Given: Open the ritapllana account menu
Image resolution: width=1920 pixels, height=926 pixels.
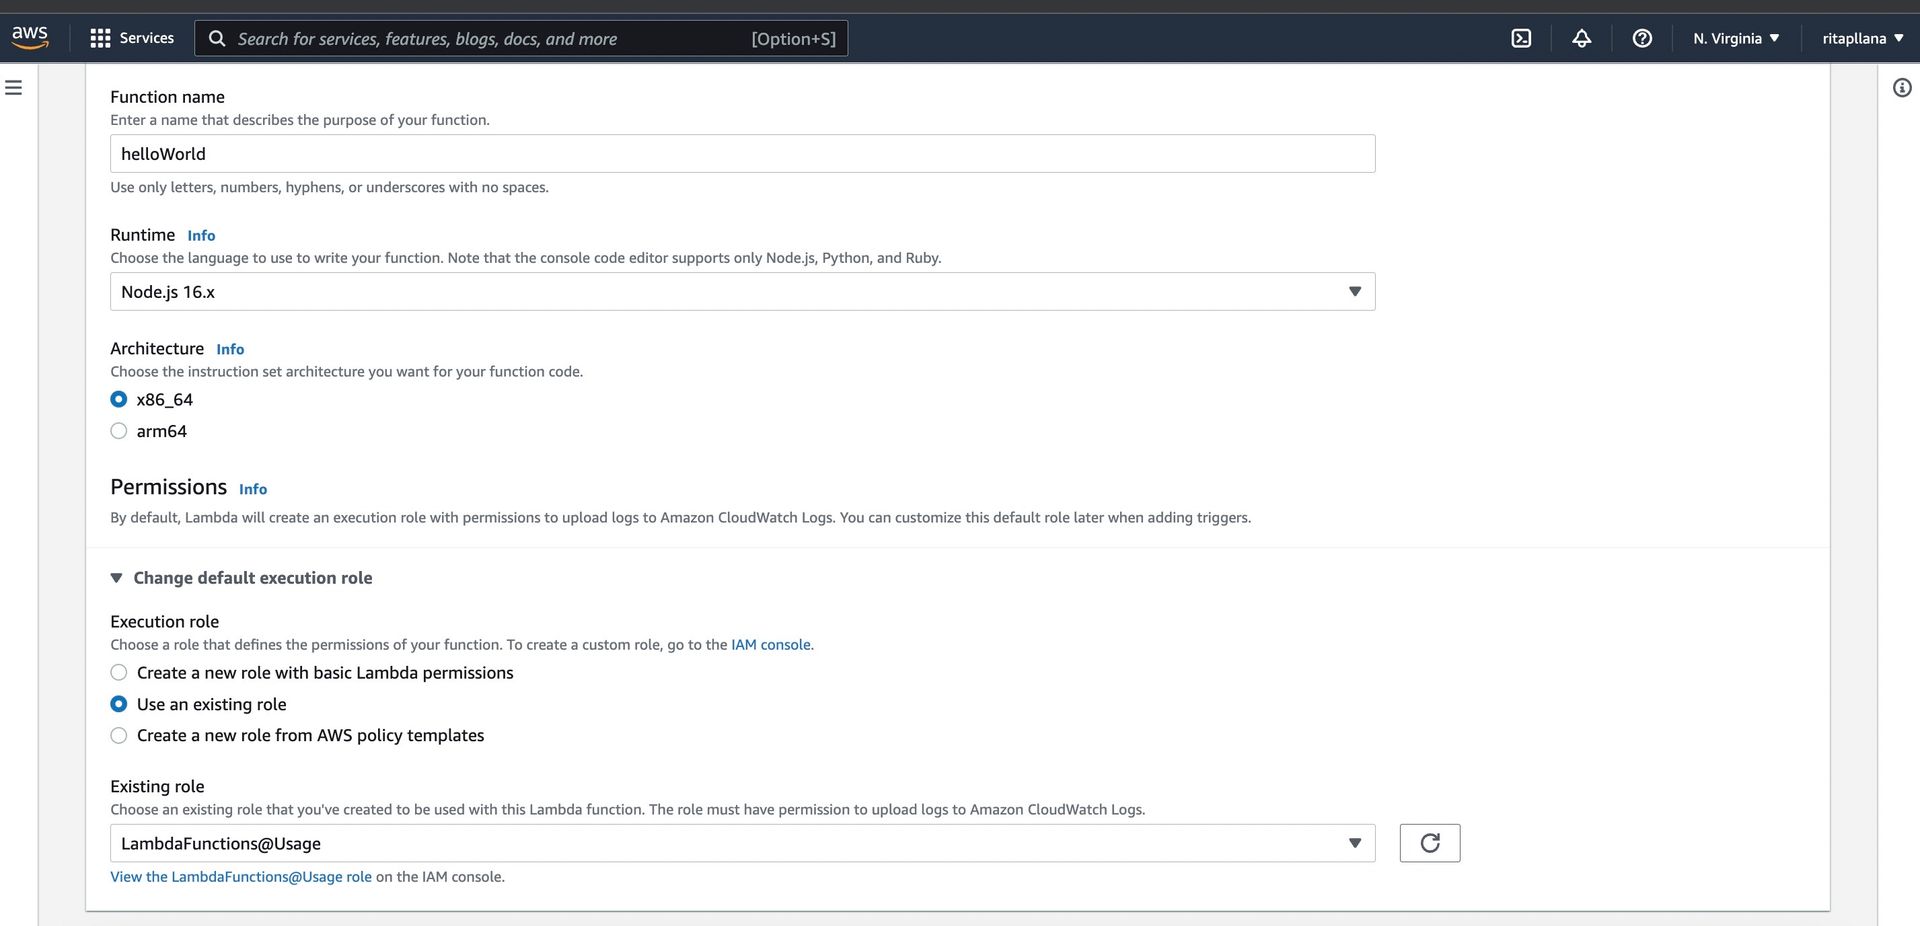Looking at the screenshot, I should tap(1862, 38).
